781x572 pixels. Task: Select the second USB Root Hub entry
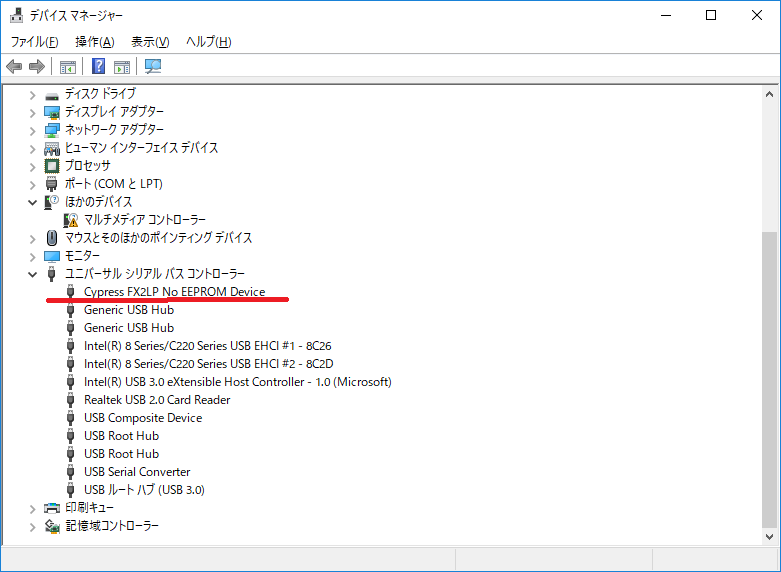tap(122, 453)
